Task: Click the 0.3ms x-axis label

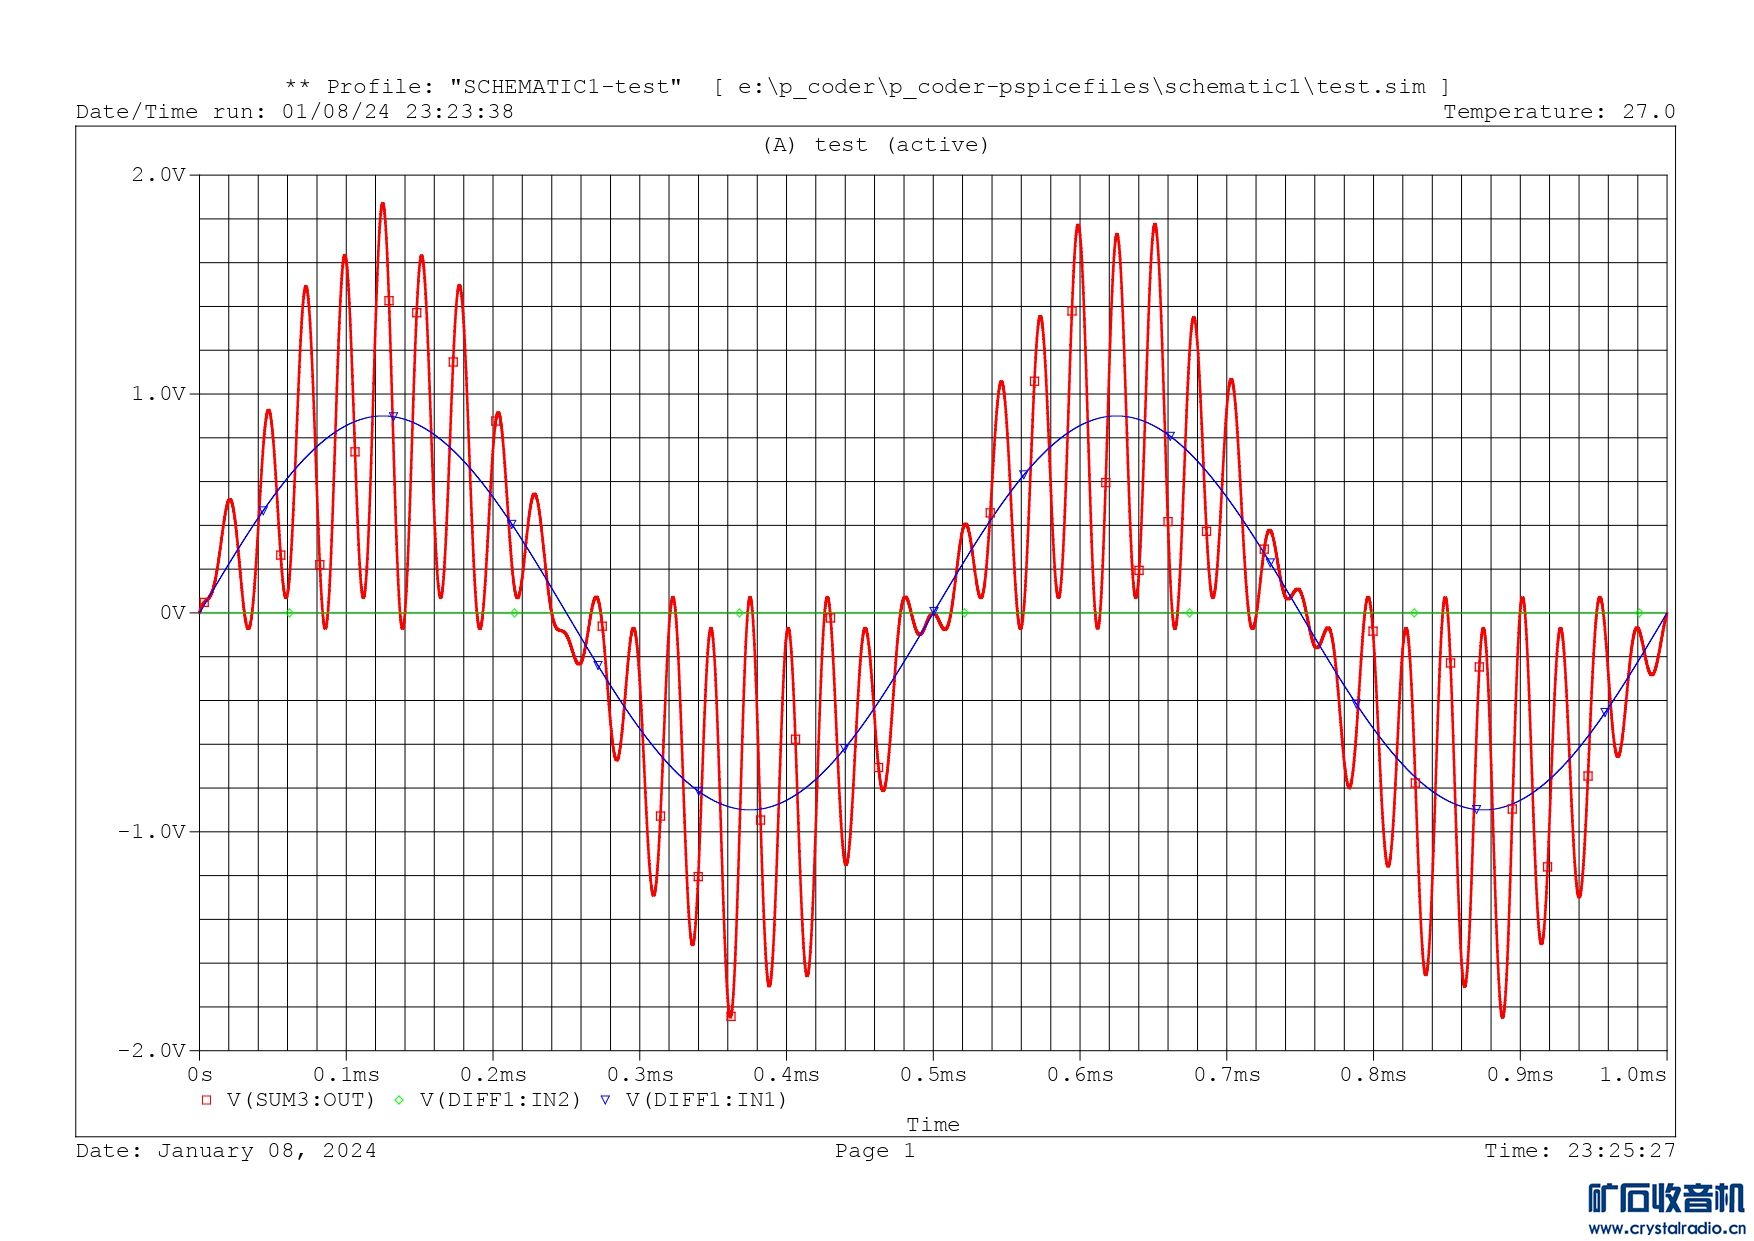Action: [640, 1075]
